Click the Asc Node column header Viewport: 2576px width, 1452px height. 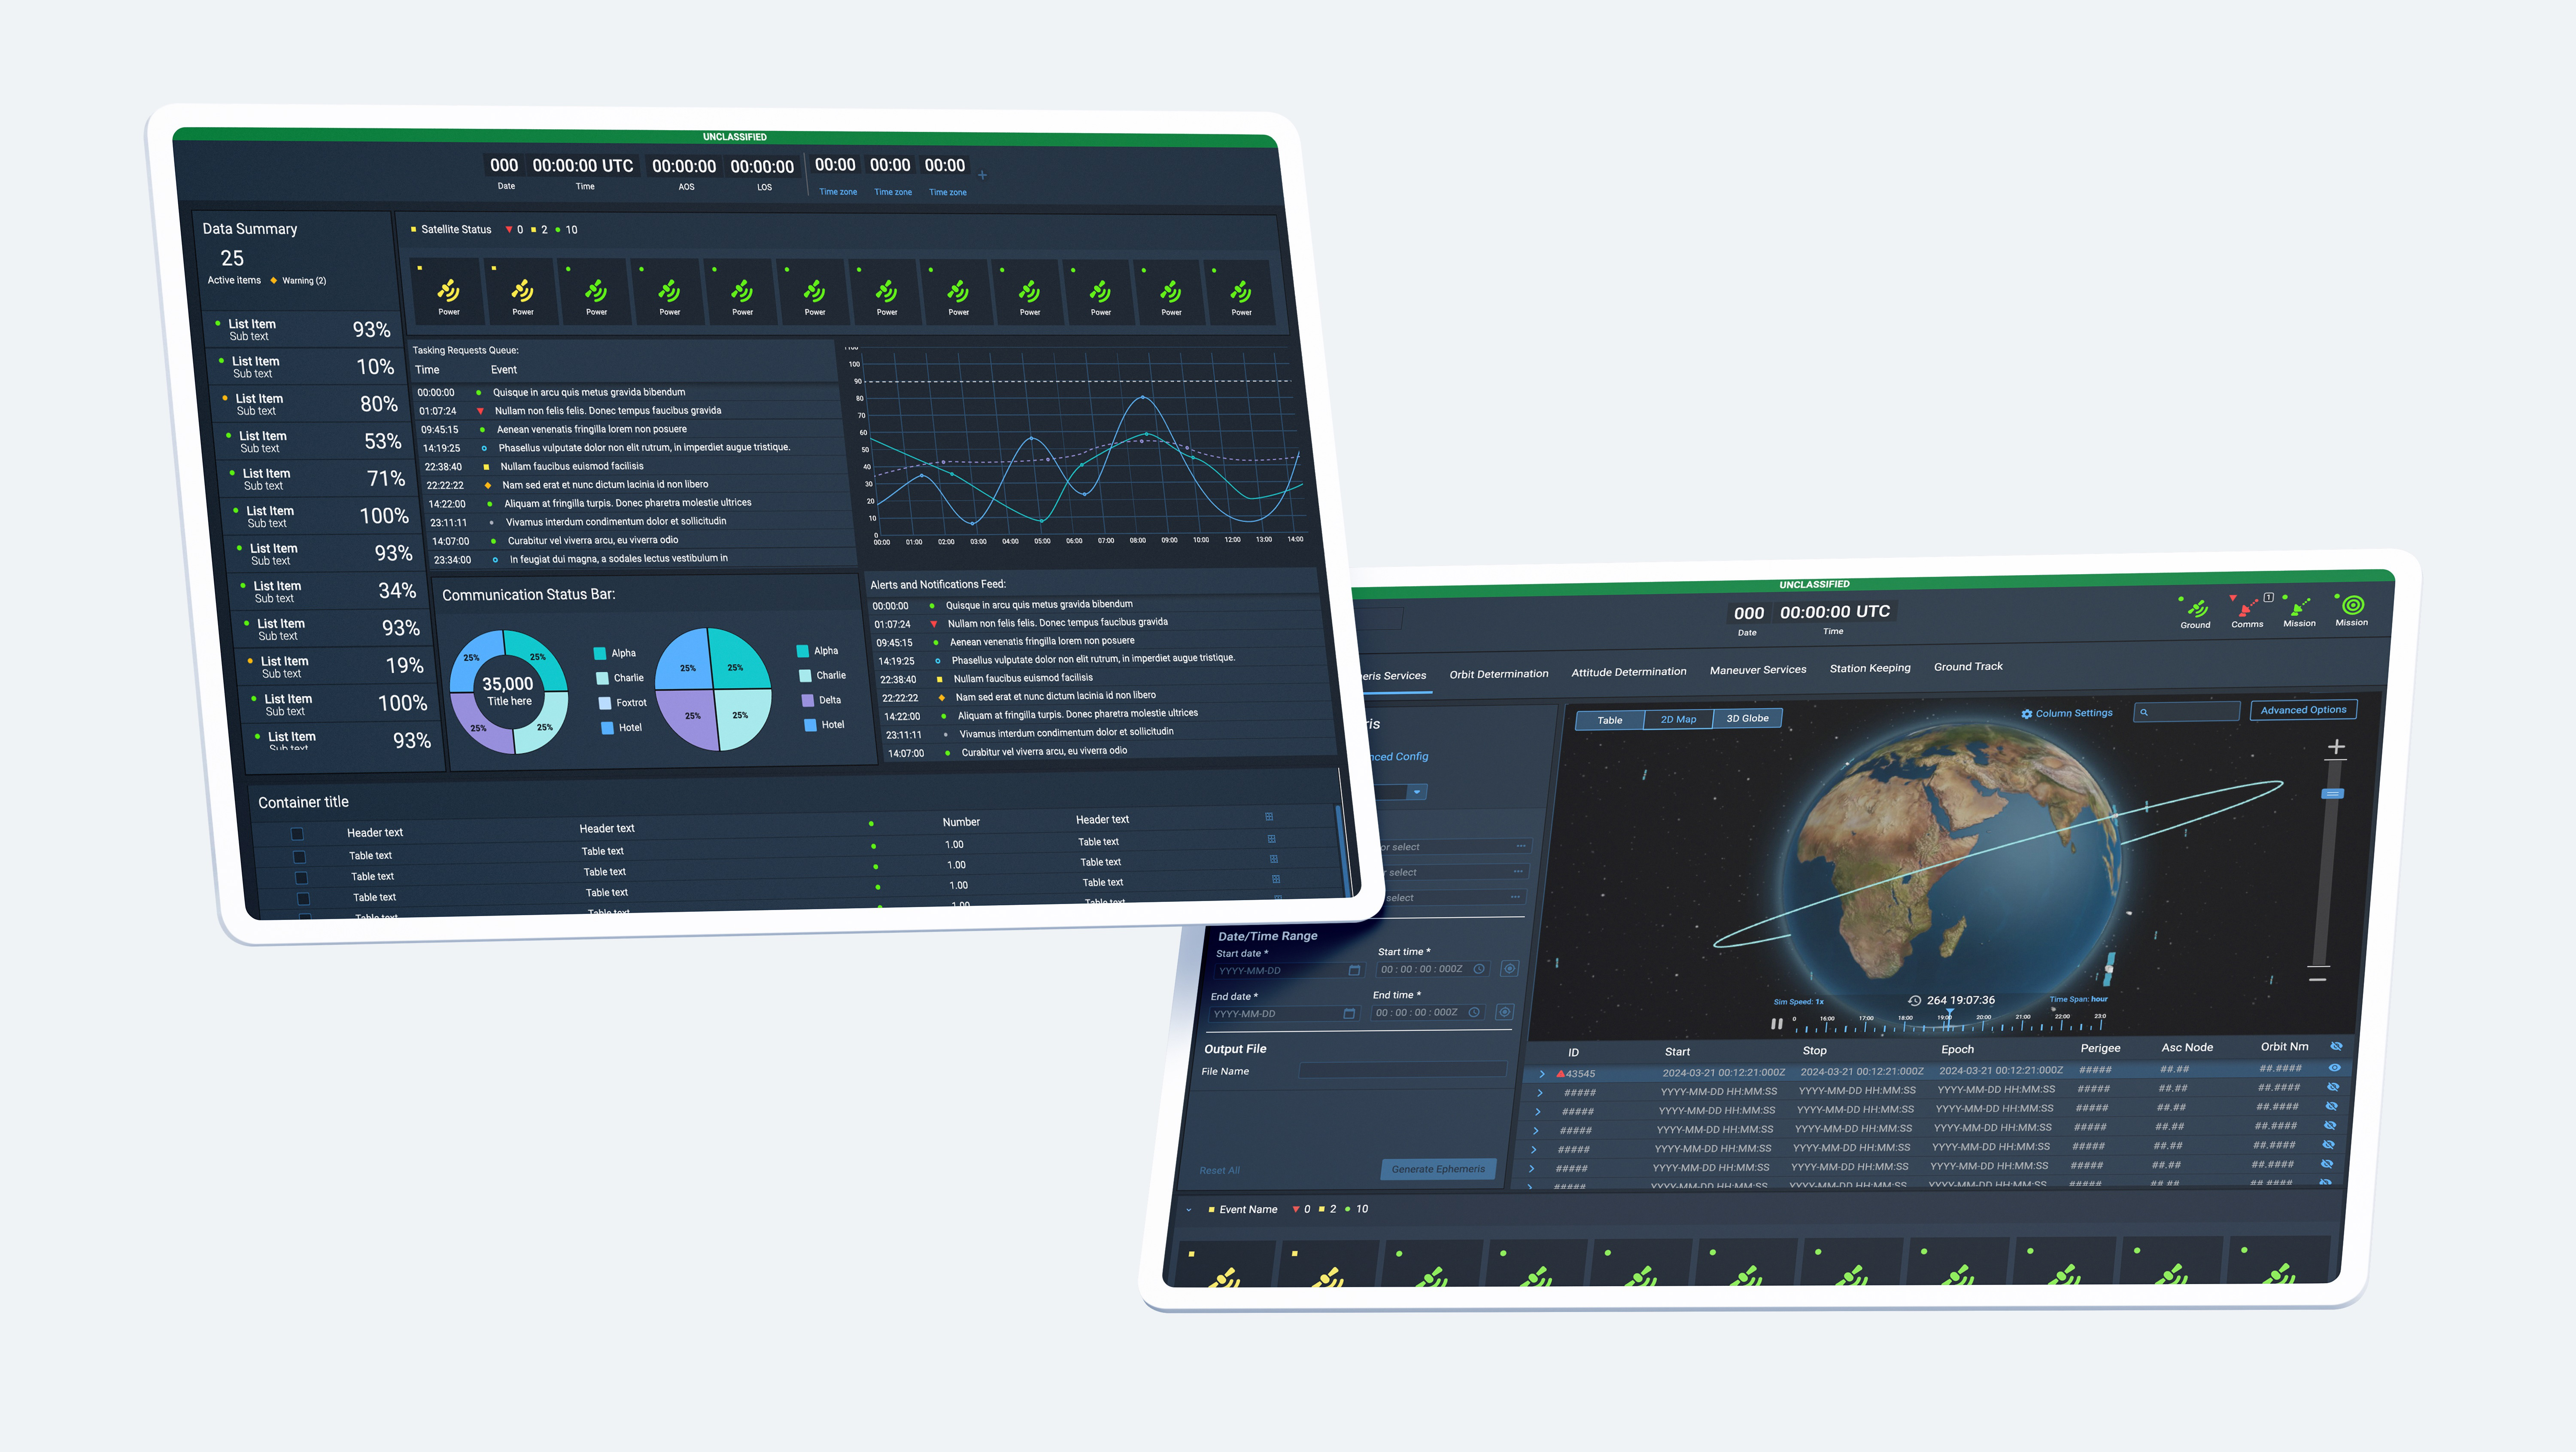pos(2187,1047)
